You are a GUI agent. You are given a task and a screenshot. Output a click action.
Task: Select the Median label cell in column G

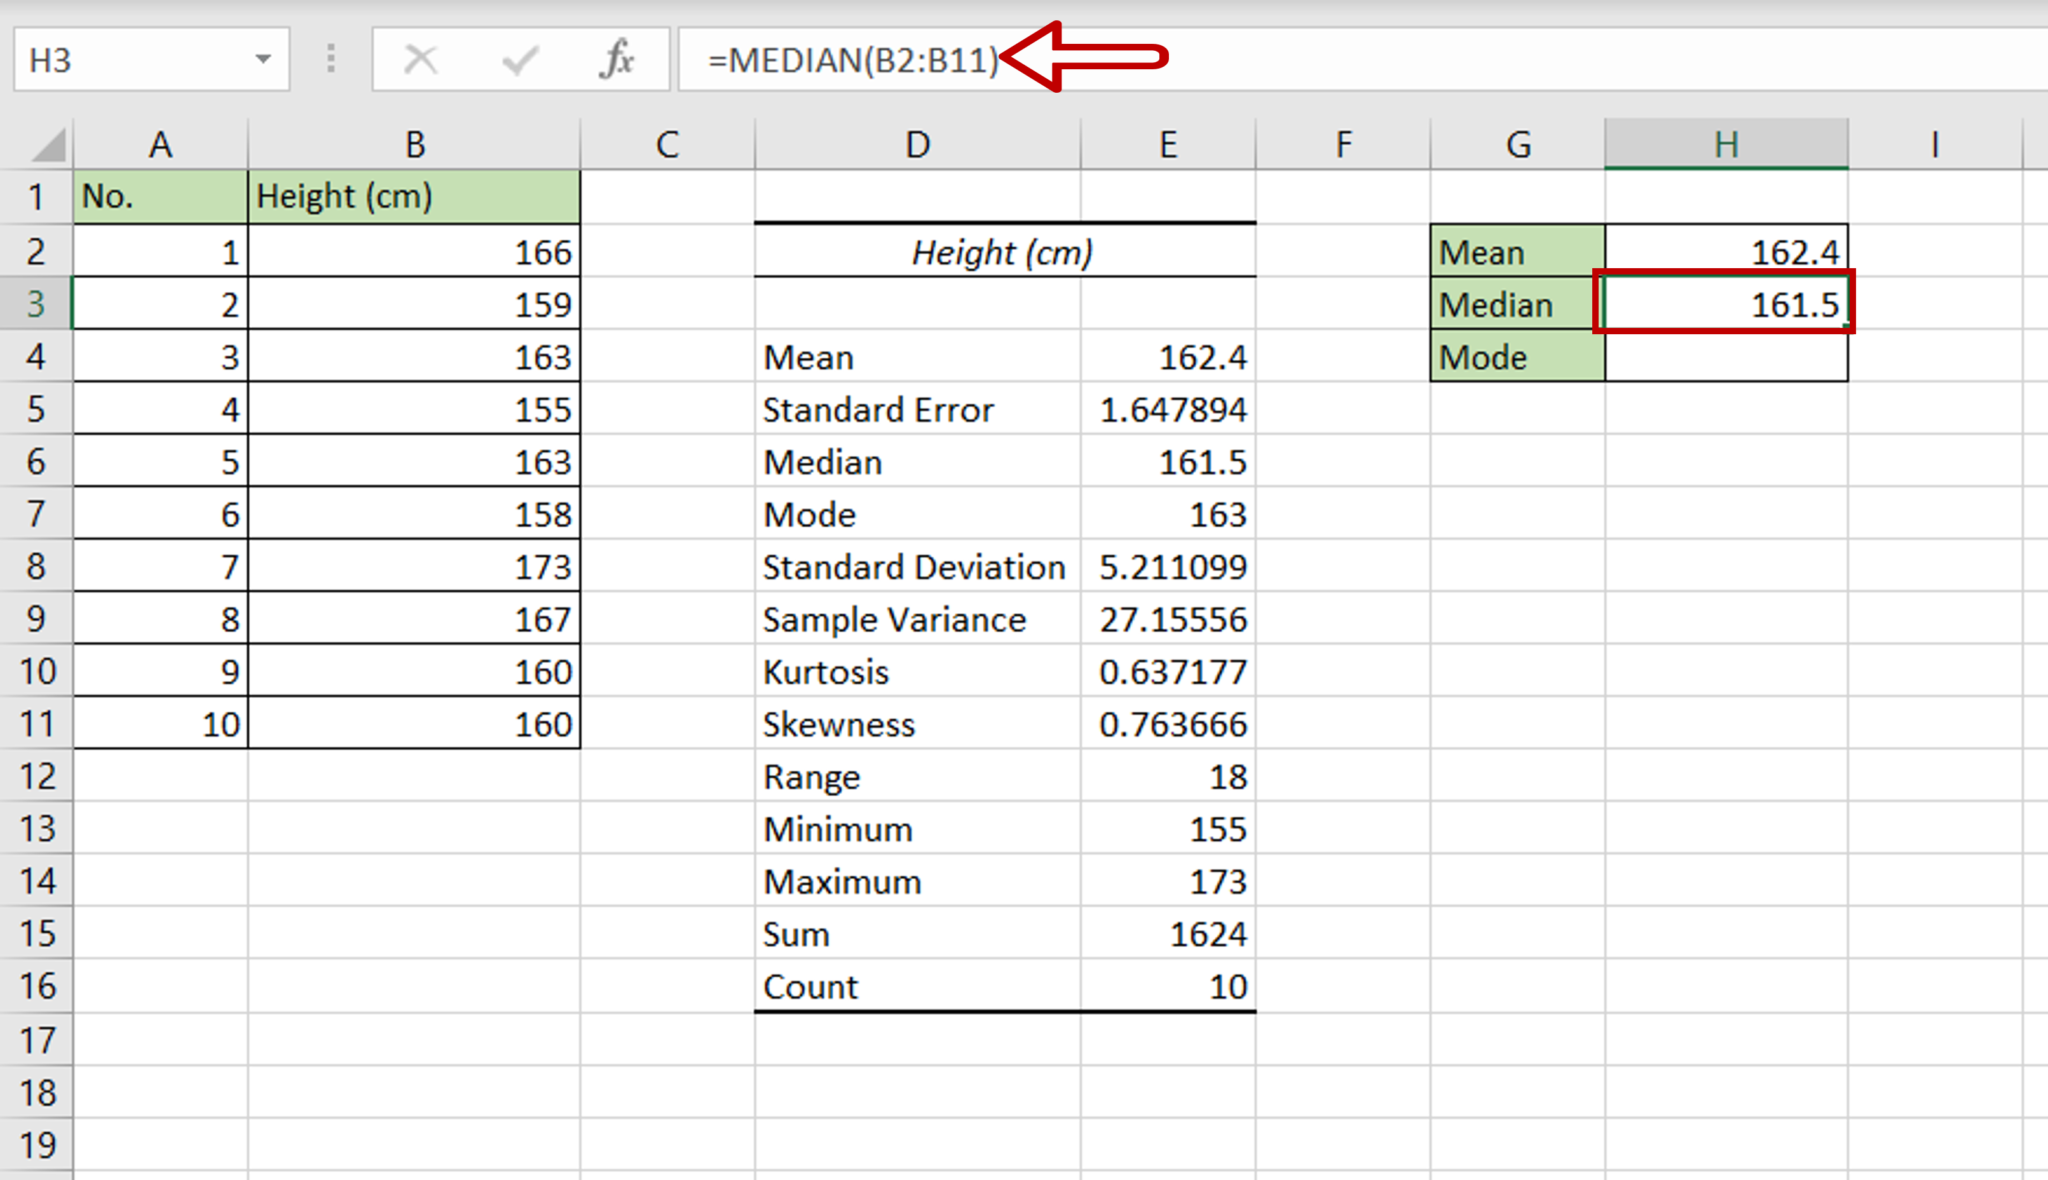[x=1515, y=304]
